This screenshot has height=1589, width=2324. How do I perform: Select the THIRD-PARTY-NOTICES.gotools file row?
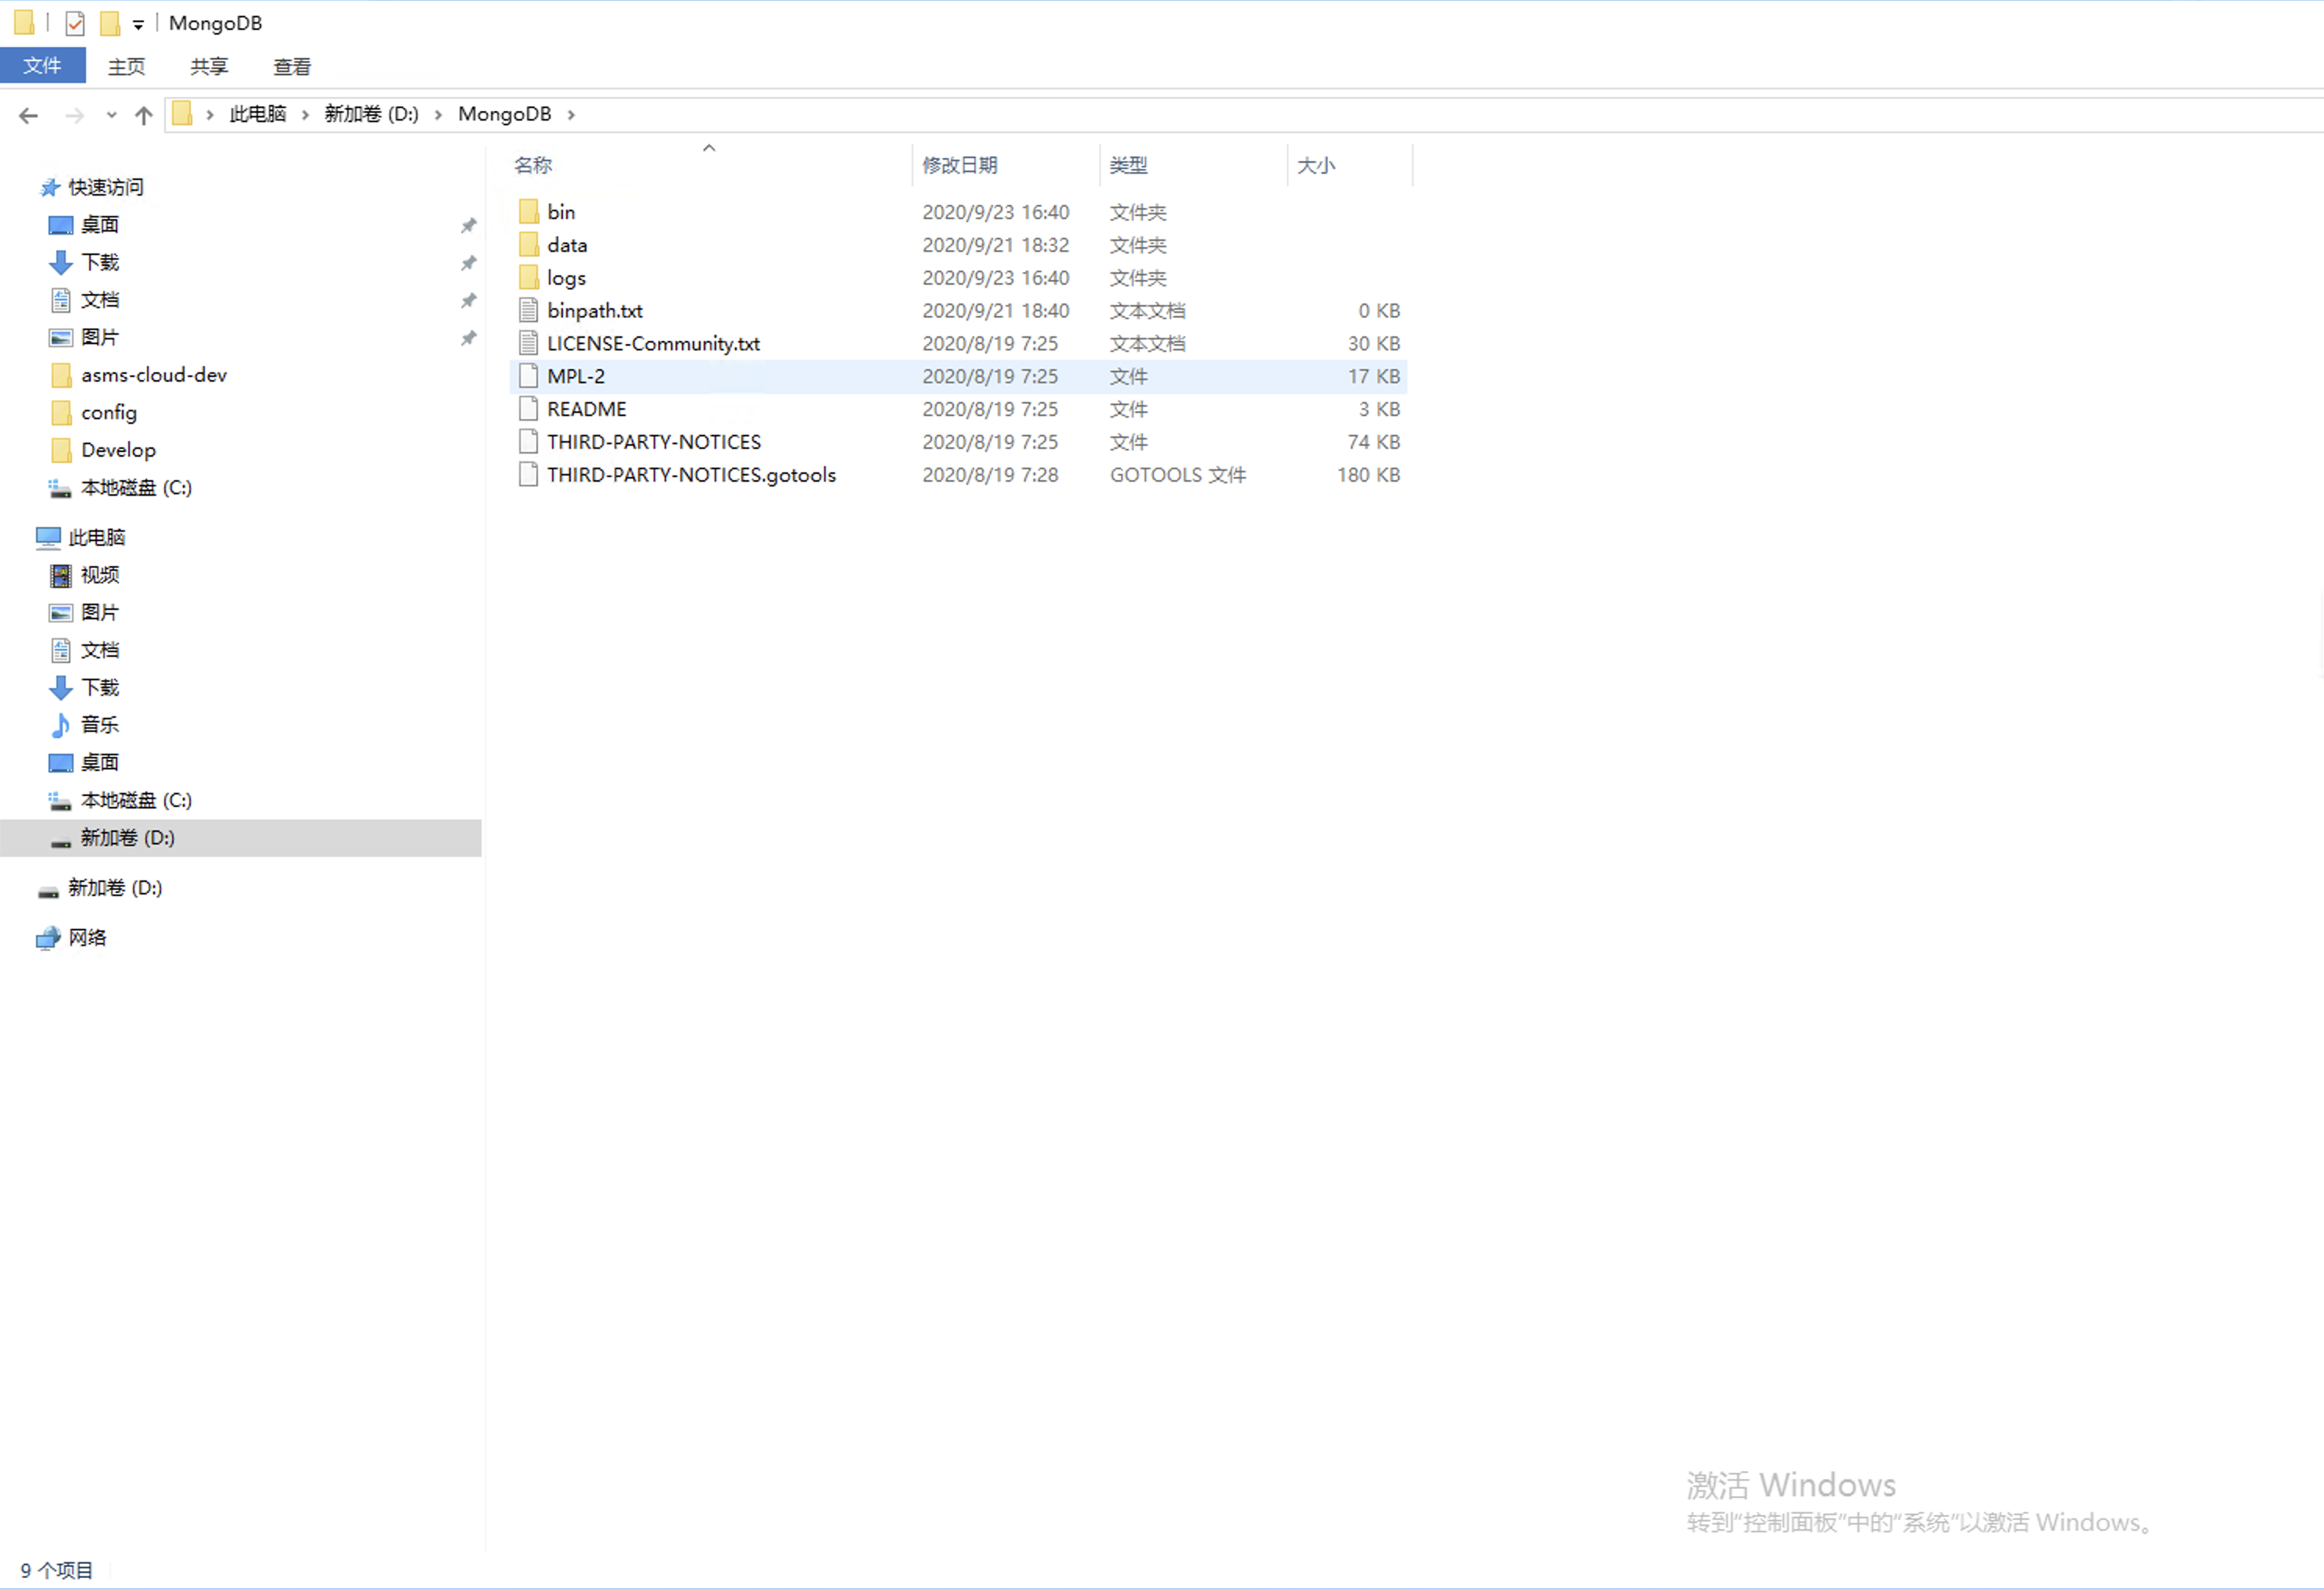point(691,475)
